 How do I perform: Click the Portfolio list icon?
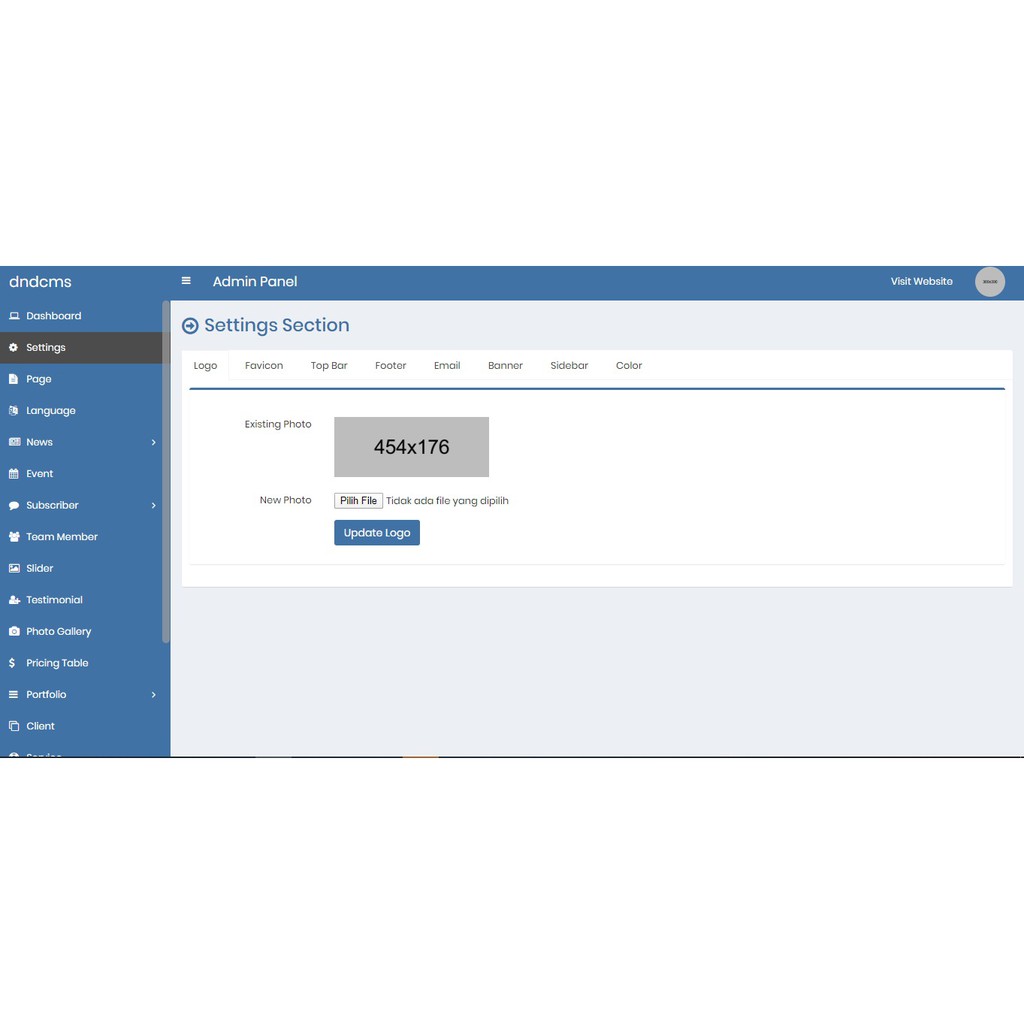click(13, 694)
